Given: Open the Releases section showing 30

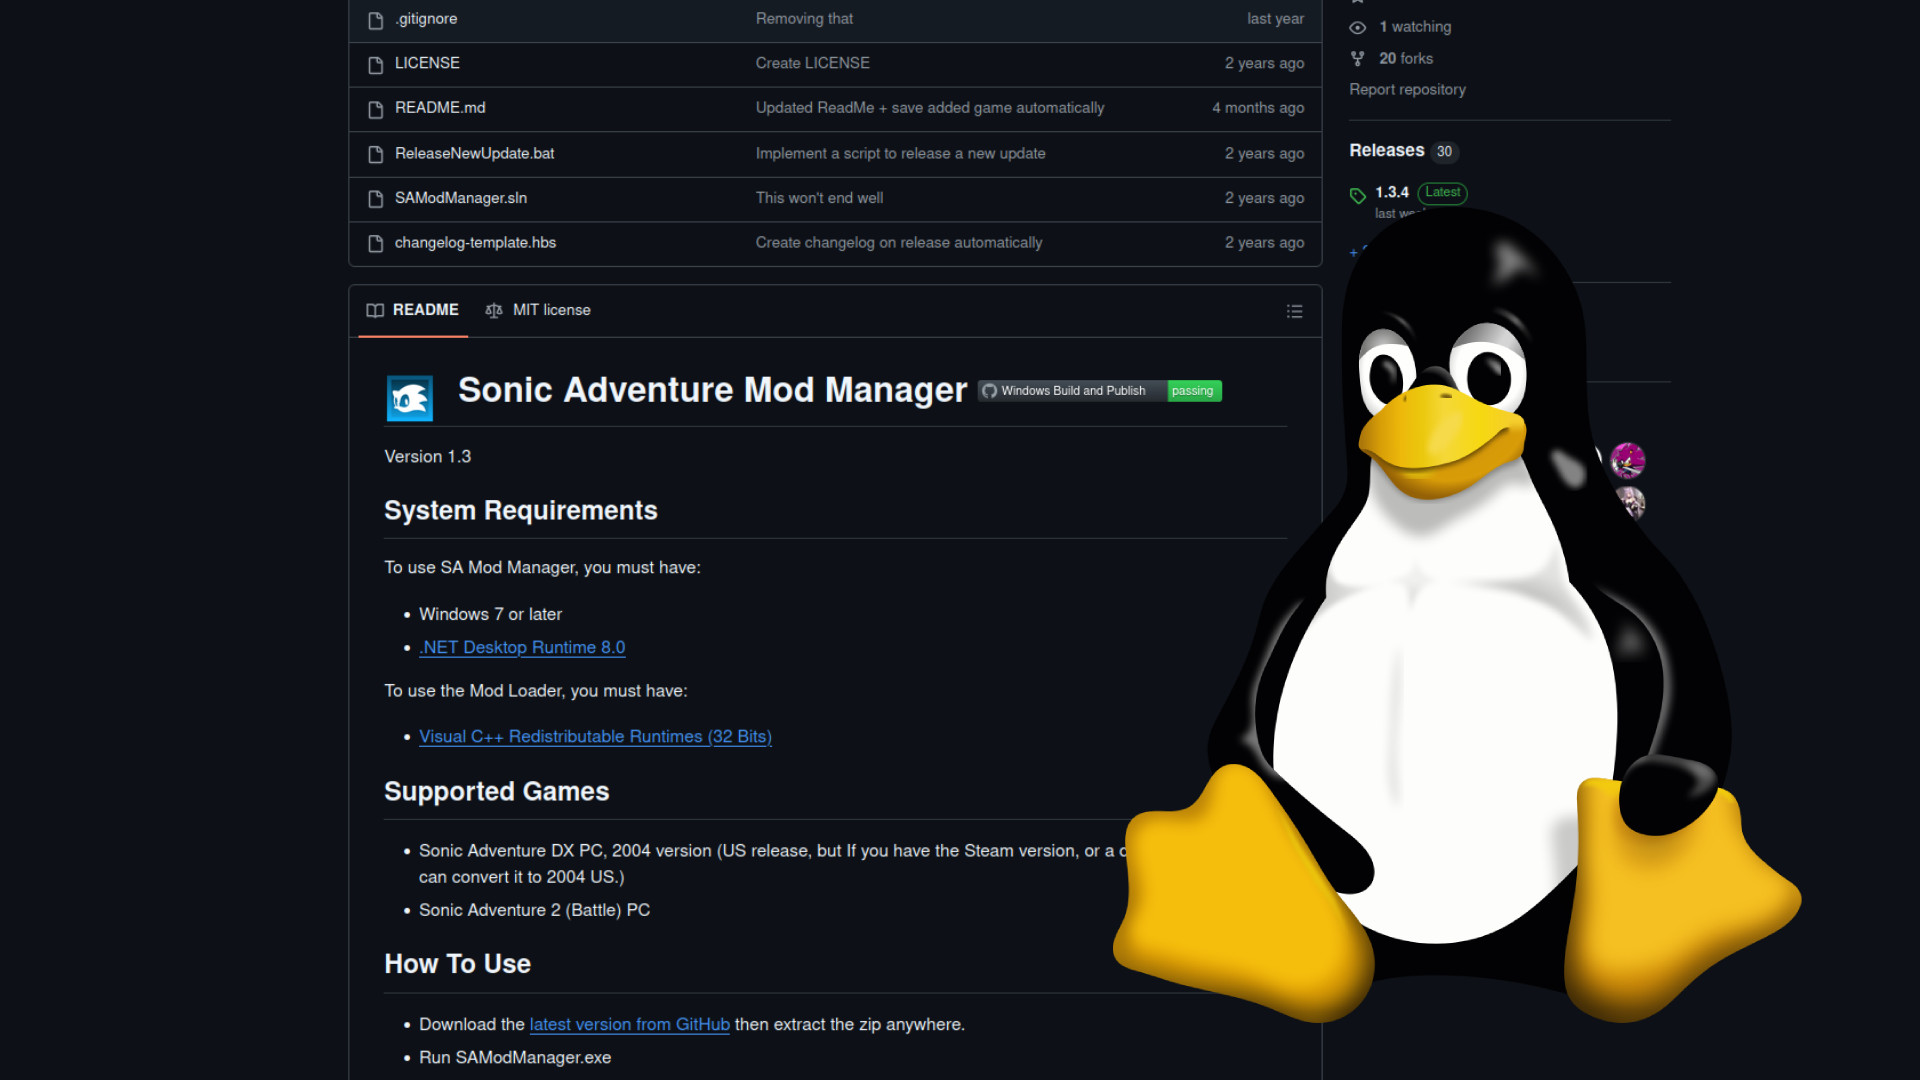Looking at the screenshot, I should tap(1386, 151).
